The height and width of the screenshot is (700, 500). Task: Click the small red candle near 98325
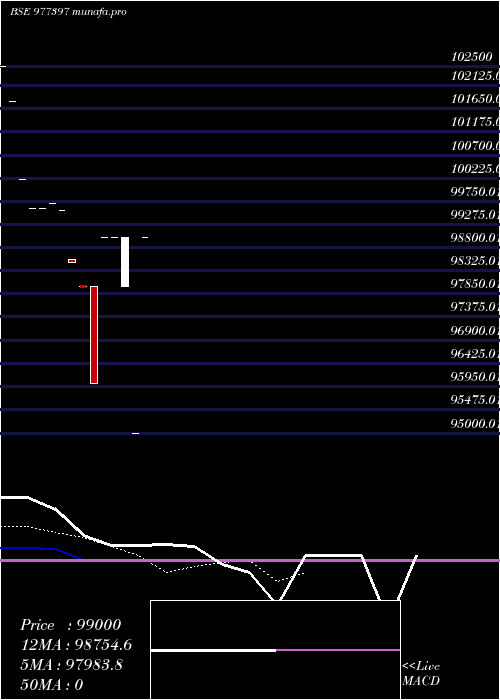coord(72,261)
